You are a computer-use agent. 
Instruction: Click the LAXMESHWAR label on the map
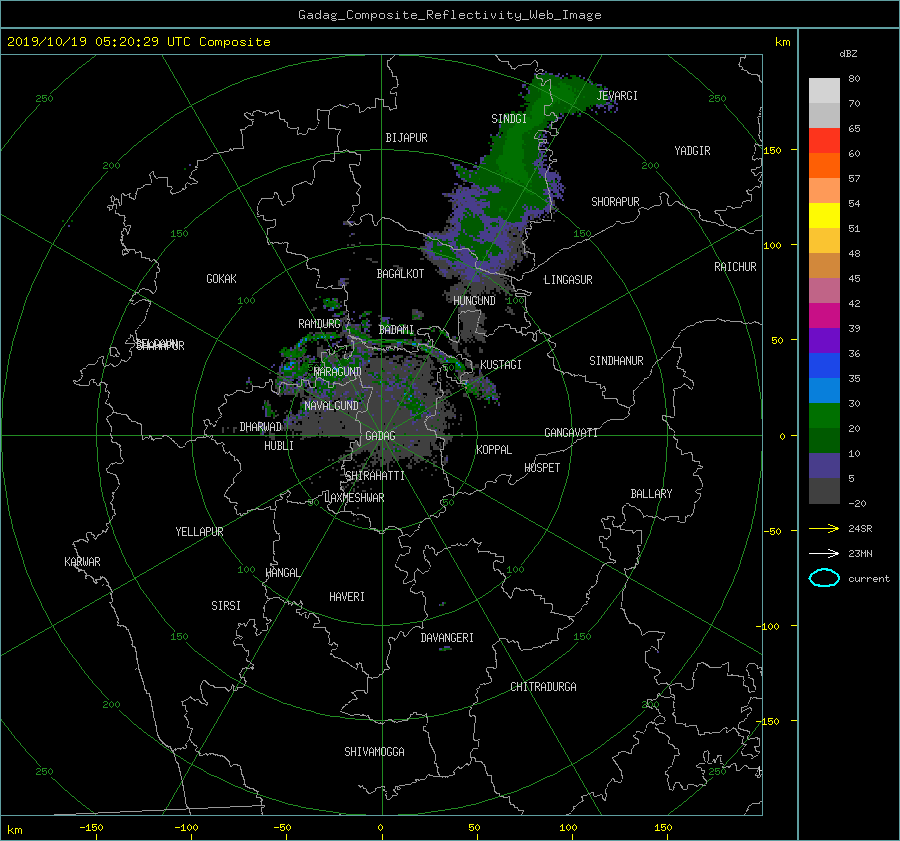[x=354, y=498]
